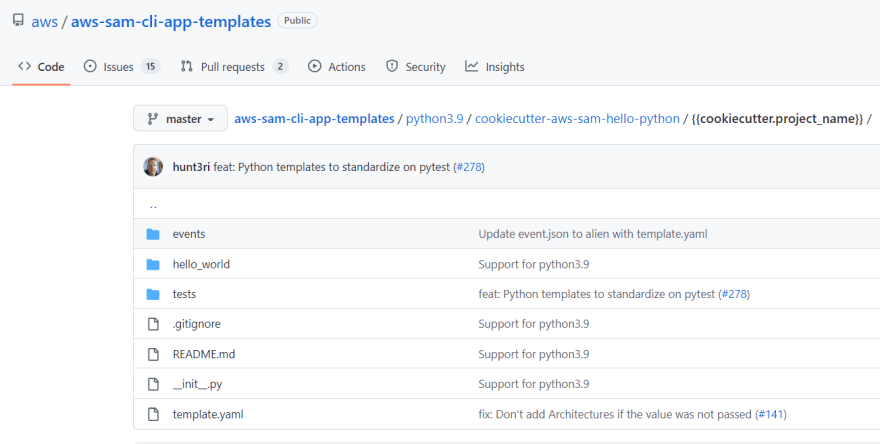Switch to the Code tab
This screenshot has height=444, width=880.
(41, 67)
